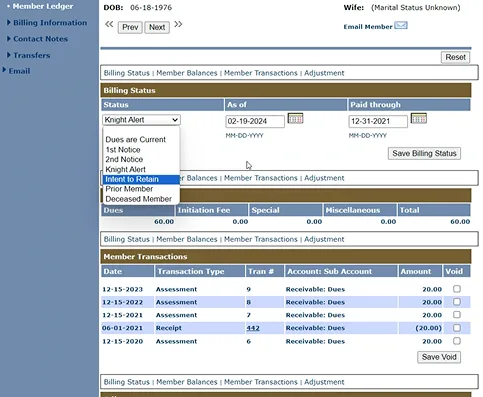The image size is (483, 397).
Task: Click Adjustment link below Save Billing Status
Action: pyautogui.click(x=324, y=178)
